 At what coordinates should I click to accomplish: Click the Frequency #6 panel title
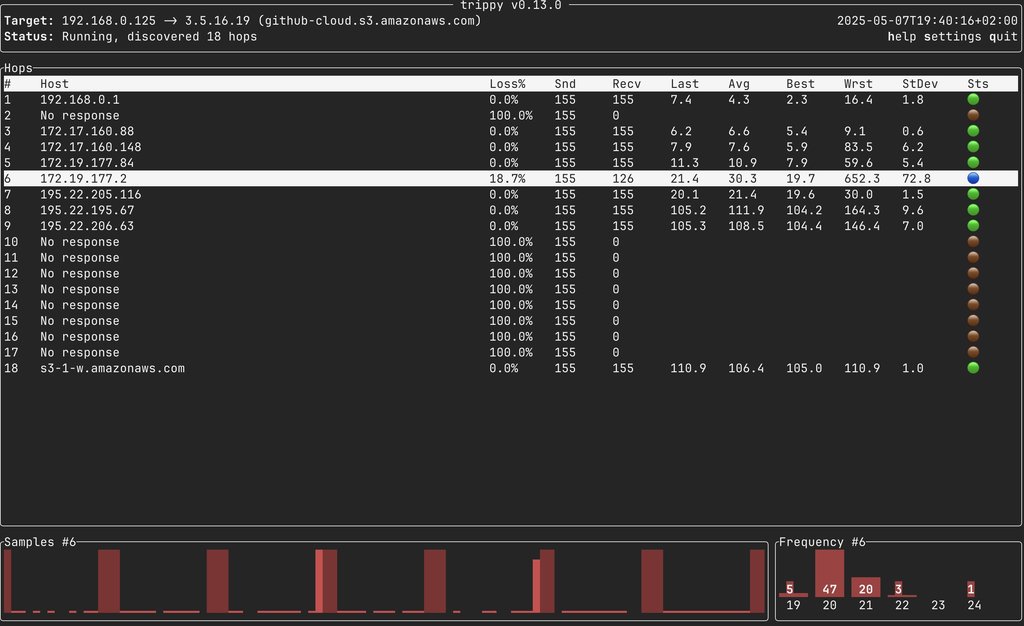822,542
